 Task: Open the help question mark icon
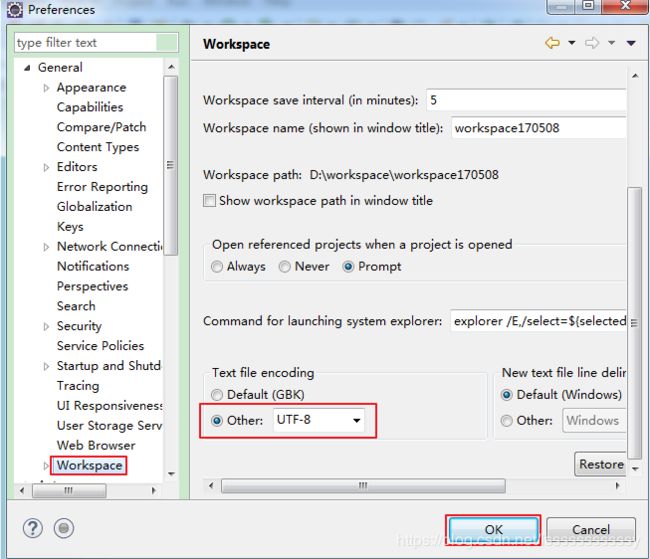click(x=32, y=528)
